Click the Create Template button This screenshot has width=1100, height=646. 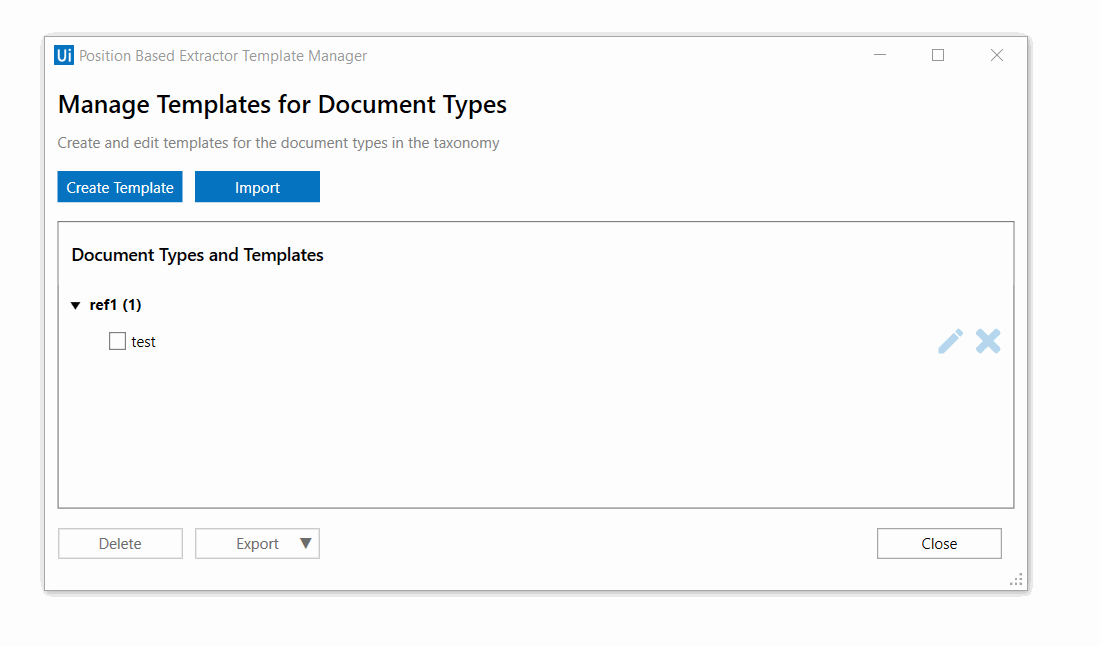pyautogui.click(x=119, y=187)
